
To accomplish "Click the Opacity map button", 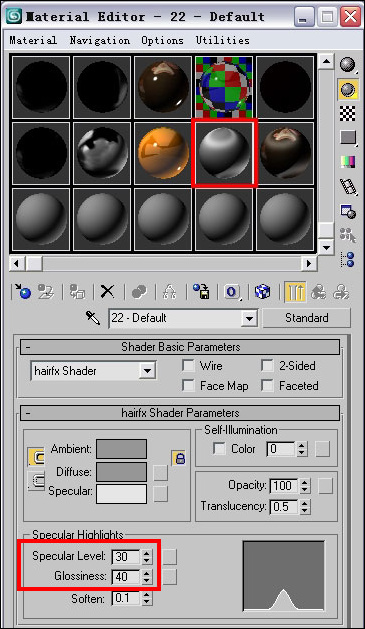I will (325, 486).
